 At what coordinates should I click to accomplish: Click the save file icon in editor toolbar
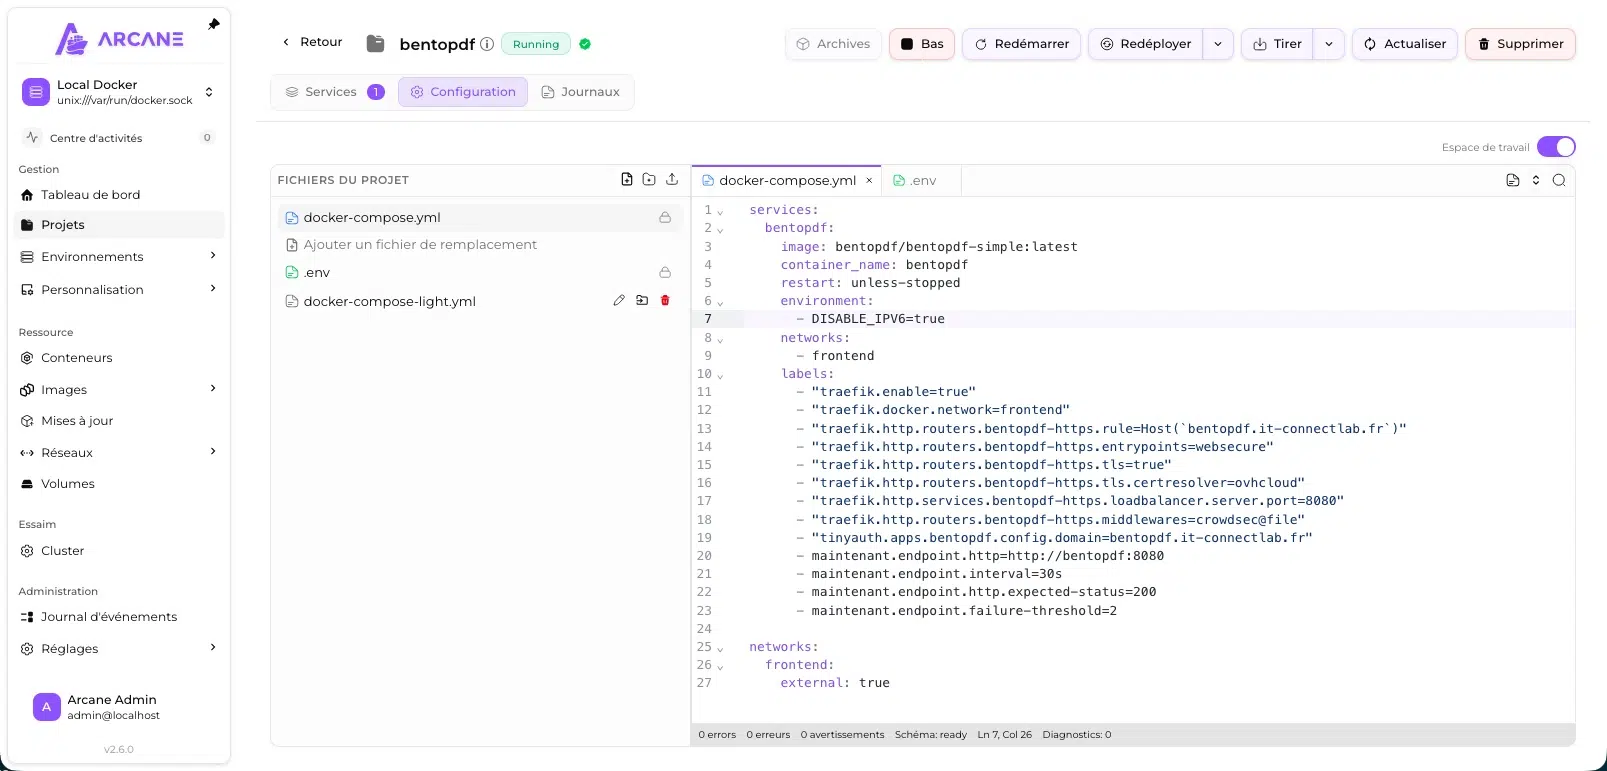click(1513, 180)
